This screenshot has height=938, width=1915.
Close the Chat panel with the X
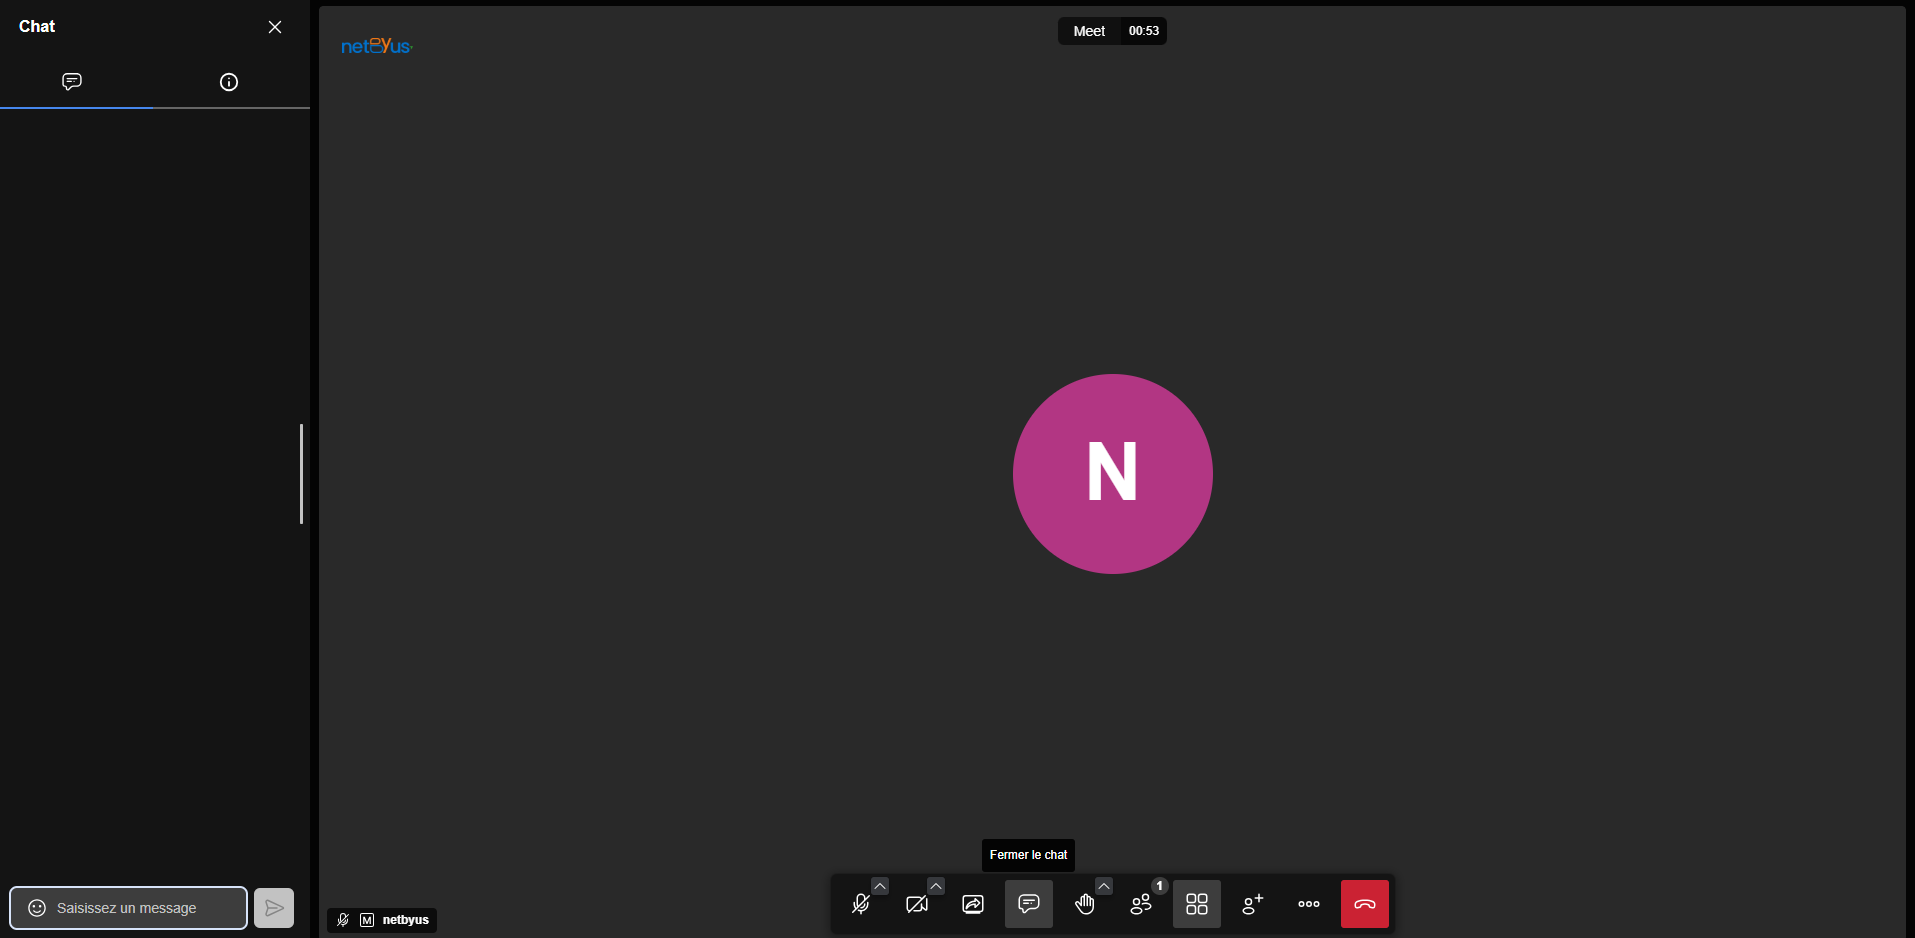[x=275, y=27]
